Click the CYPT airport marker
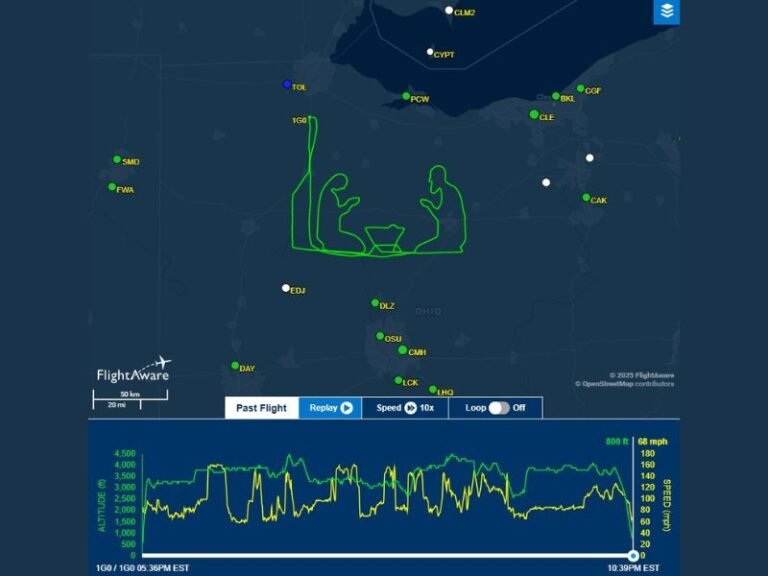This screenshot has width=768, height=576. pyautogui.click(x=430, y=51)
